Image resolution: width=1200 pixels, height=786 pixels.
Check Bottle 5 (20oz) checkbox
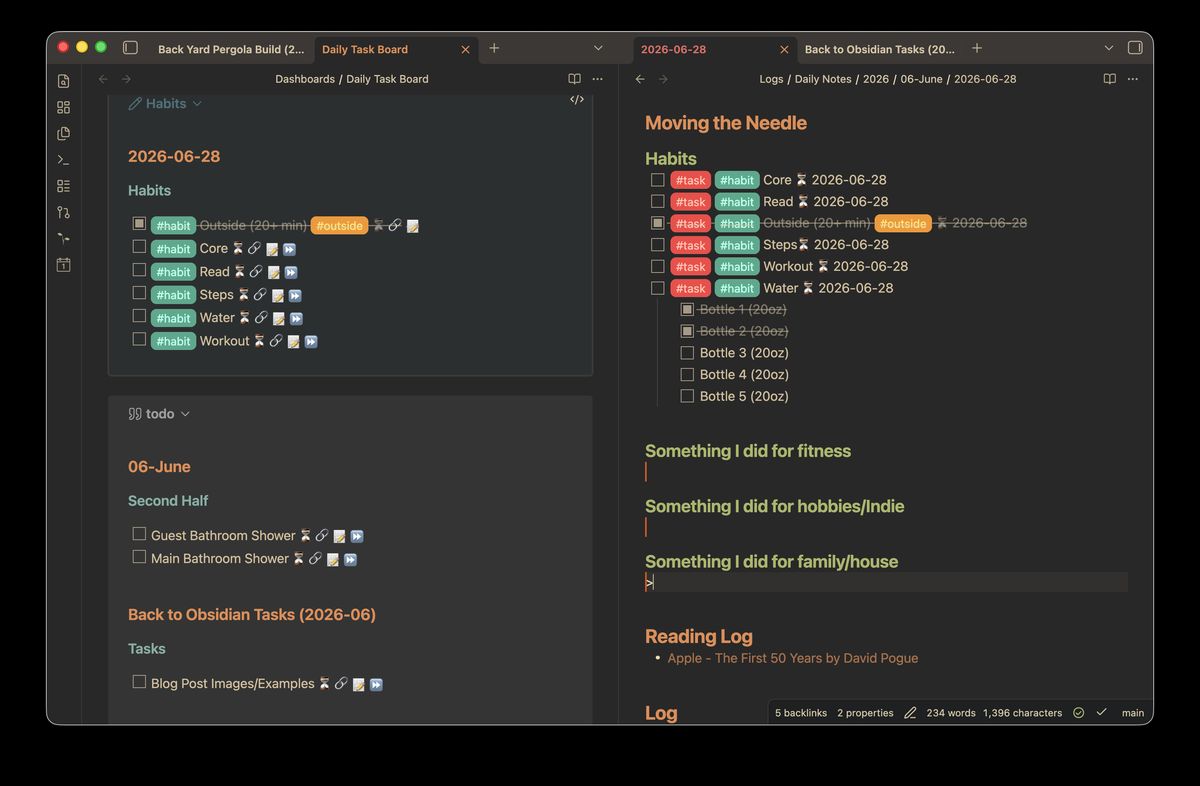pyautogui.click(x=687, y=396)
